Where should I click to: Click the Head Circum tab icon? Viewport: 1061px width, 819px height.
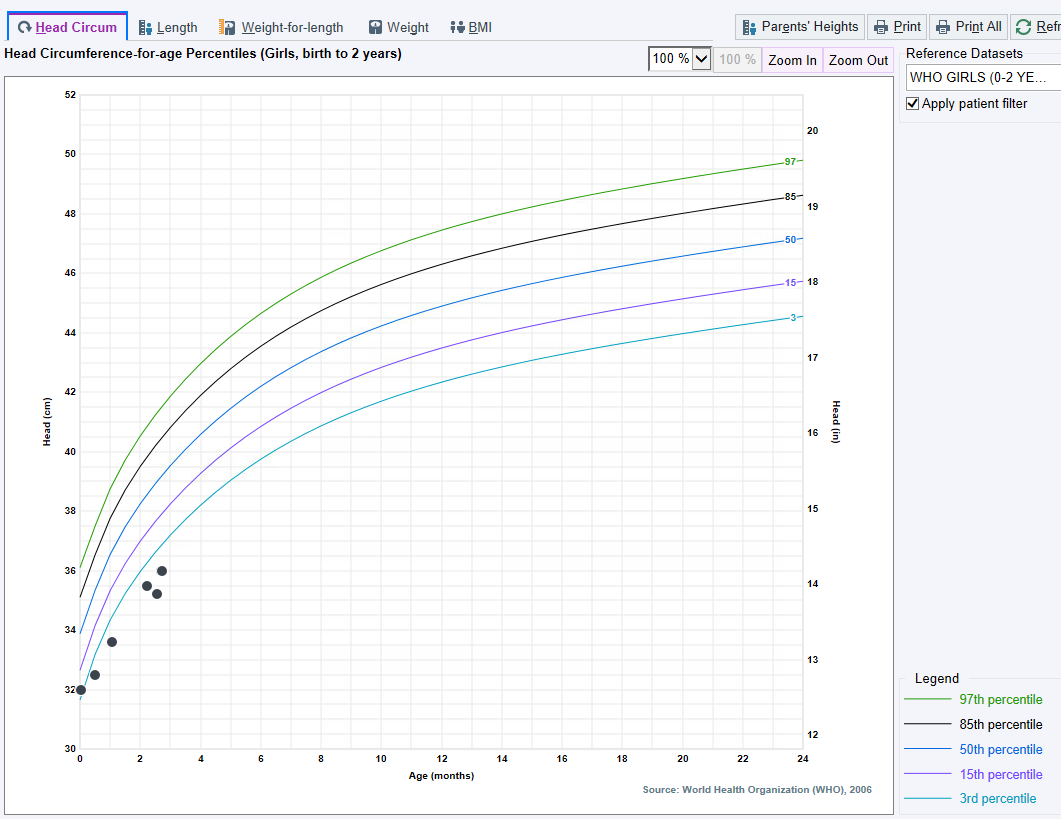pos(25,27)
